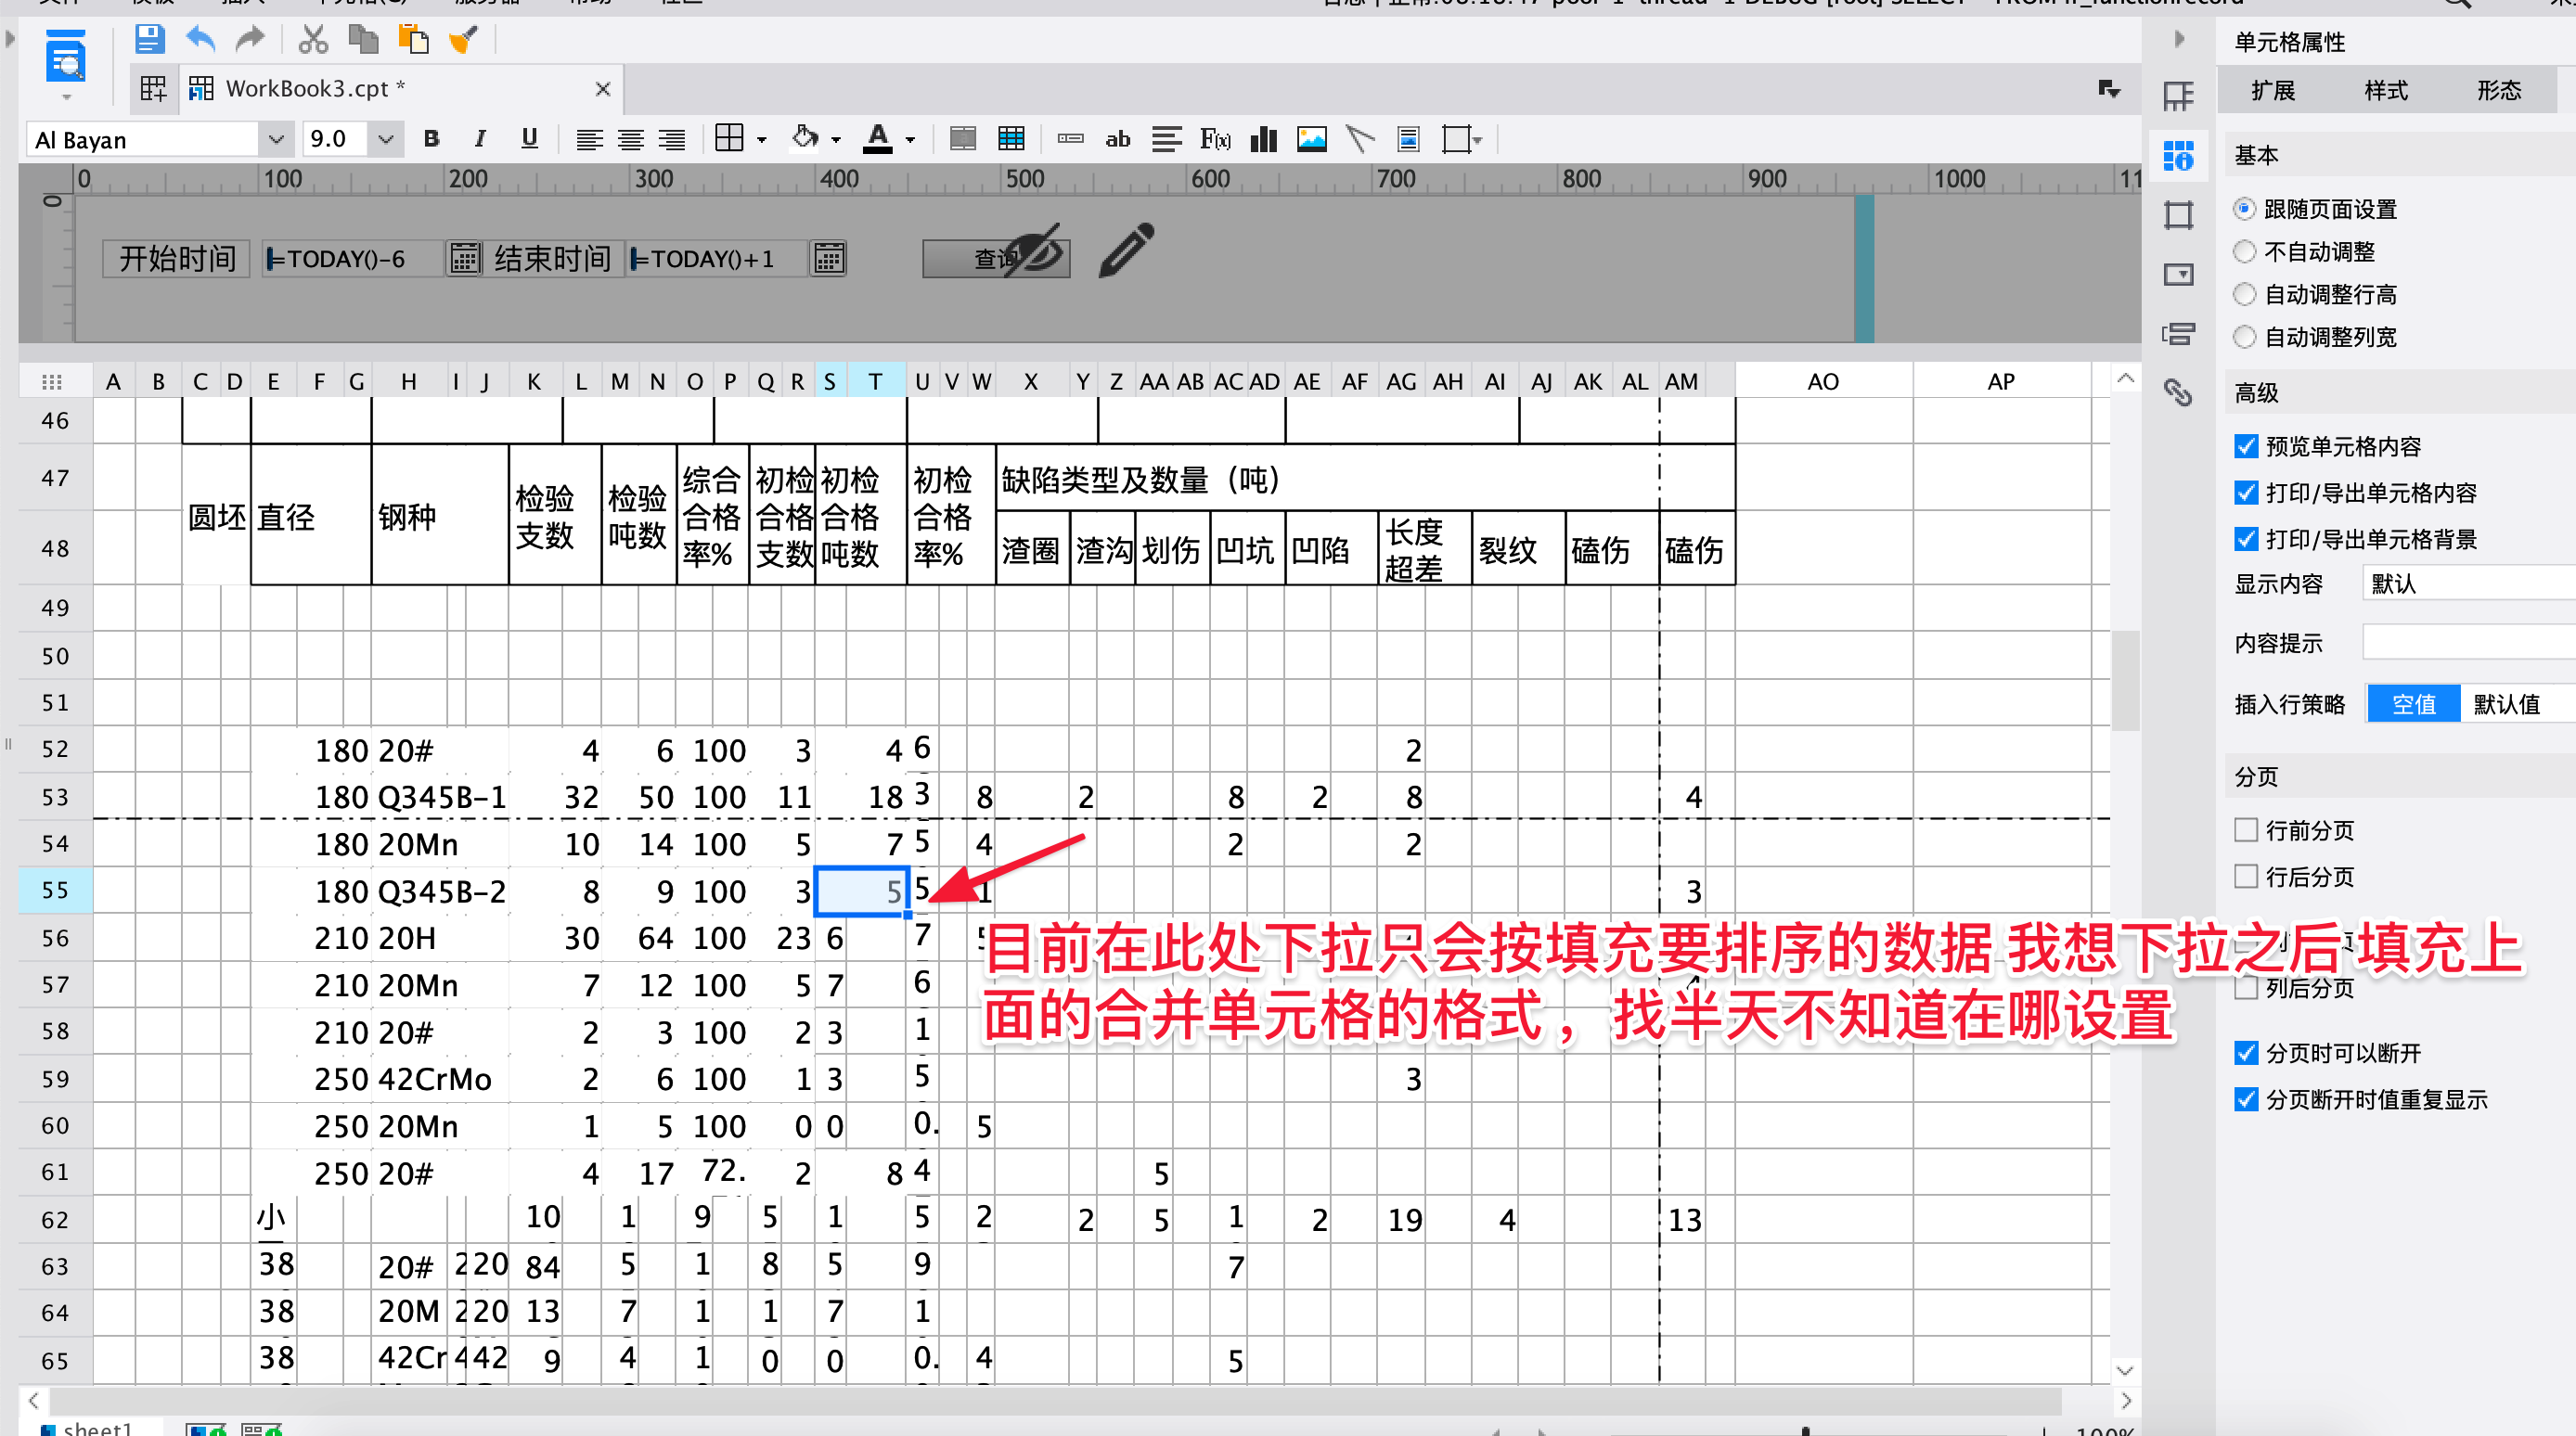Align cell text to the right

pyautogui.click(x=672, y=140)
